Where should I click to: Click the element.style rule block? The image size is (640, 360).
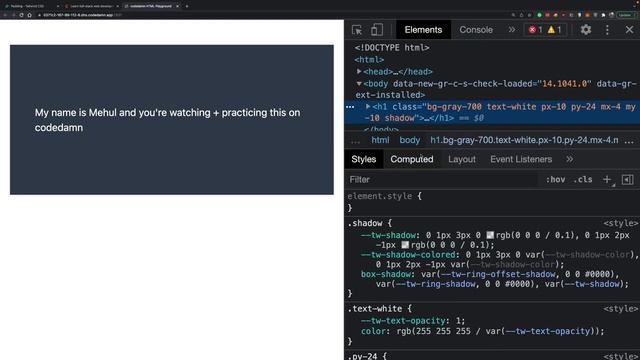coord(492,202)
